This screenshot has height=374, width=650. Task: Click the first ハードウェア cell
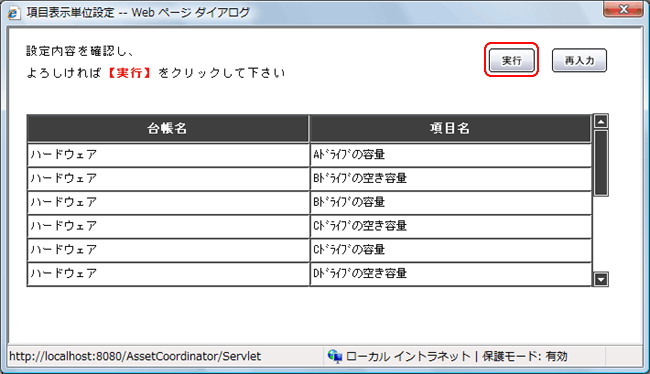coord(168,155)
